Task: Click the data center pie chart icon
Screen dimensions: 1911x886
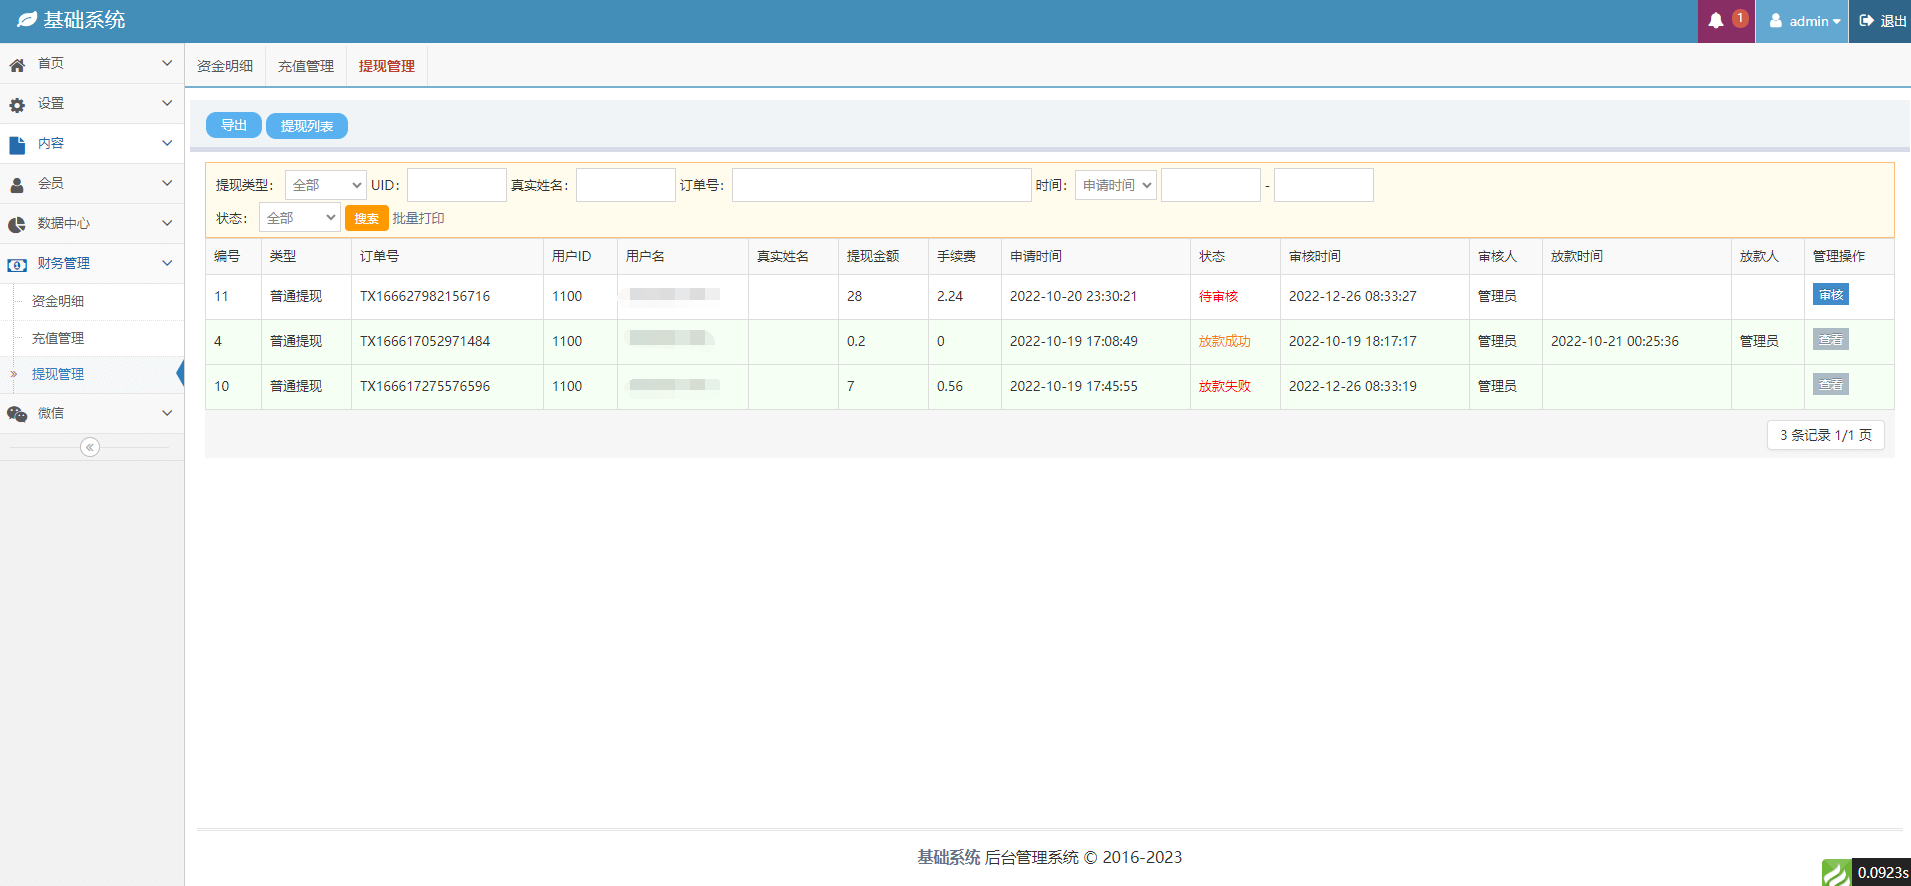Action: tap(17, 224)
